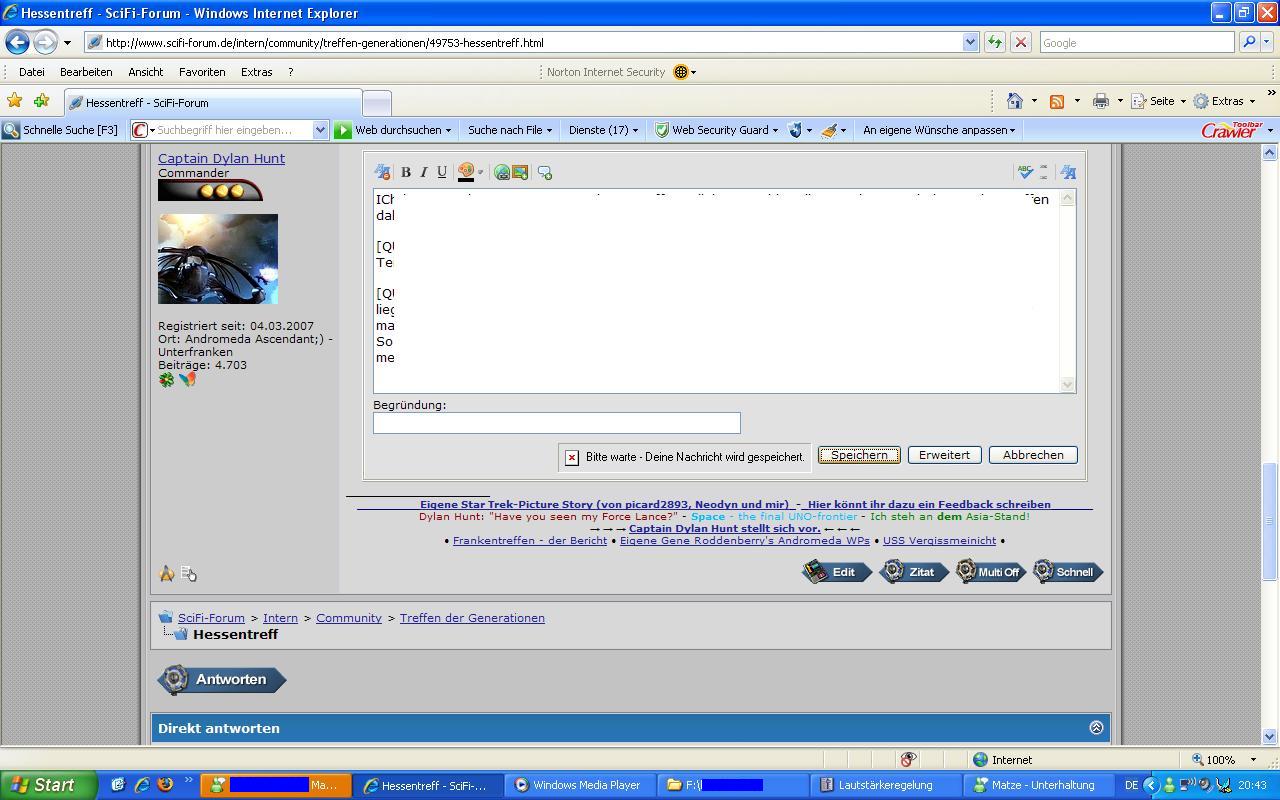This screenshot has height=800, width=1280.
Task: Expand the Web Security Guard dropdown
Action: pyautogui.click(x=775, y=130)
